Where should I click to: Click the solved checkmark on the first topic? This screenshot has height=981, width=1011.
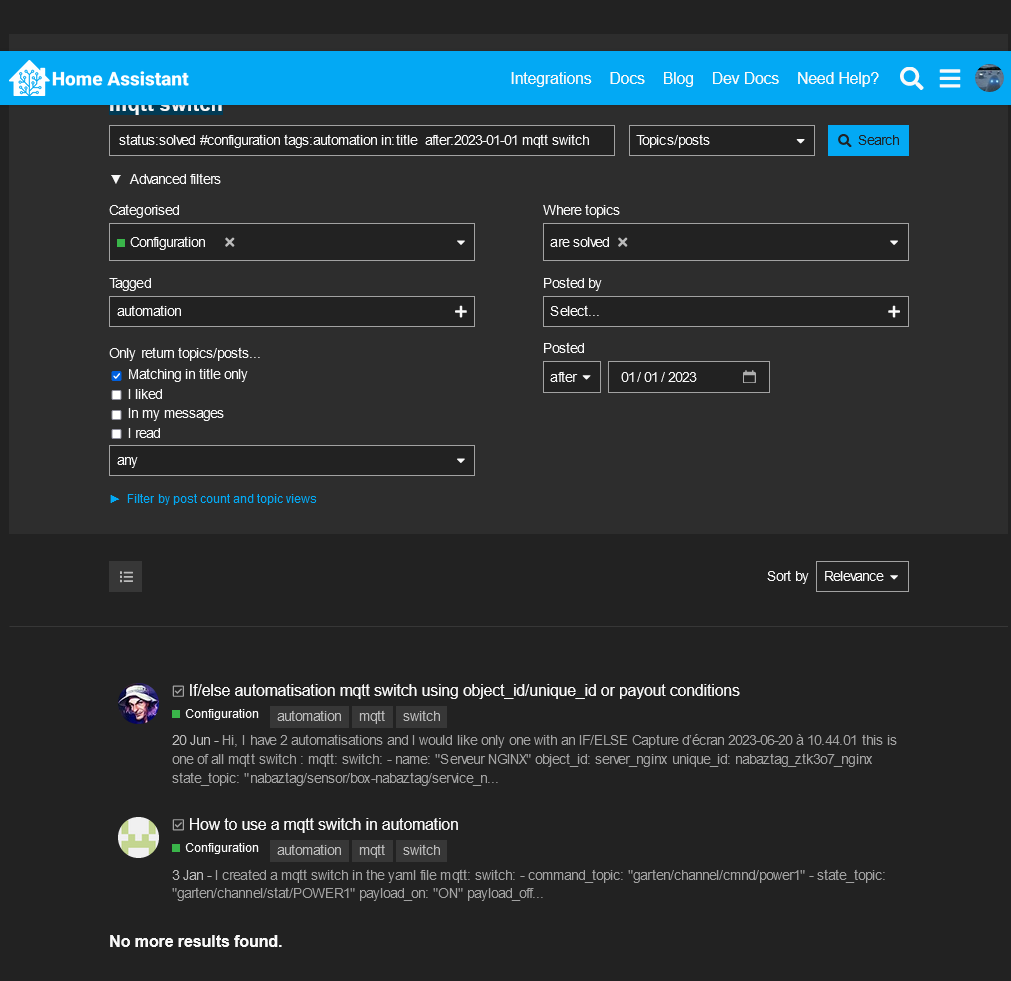(x=177, y=690)
